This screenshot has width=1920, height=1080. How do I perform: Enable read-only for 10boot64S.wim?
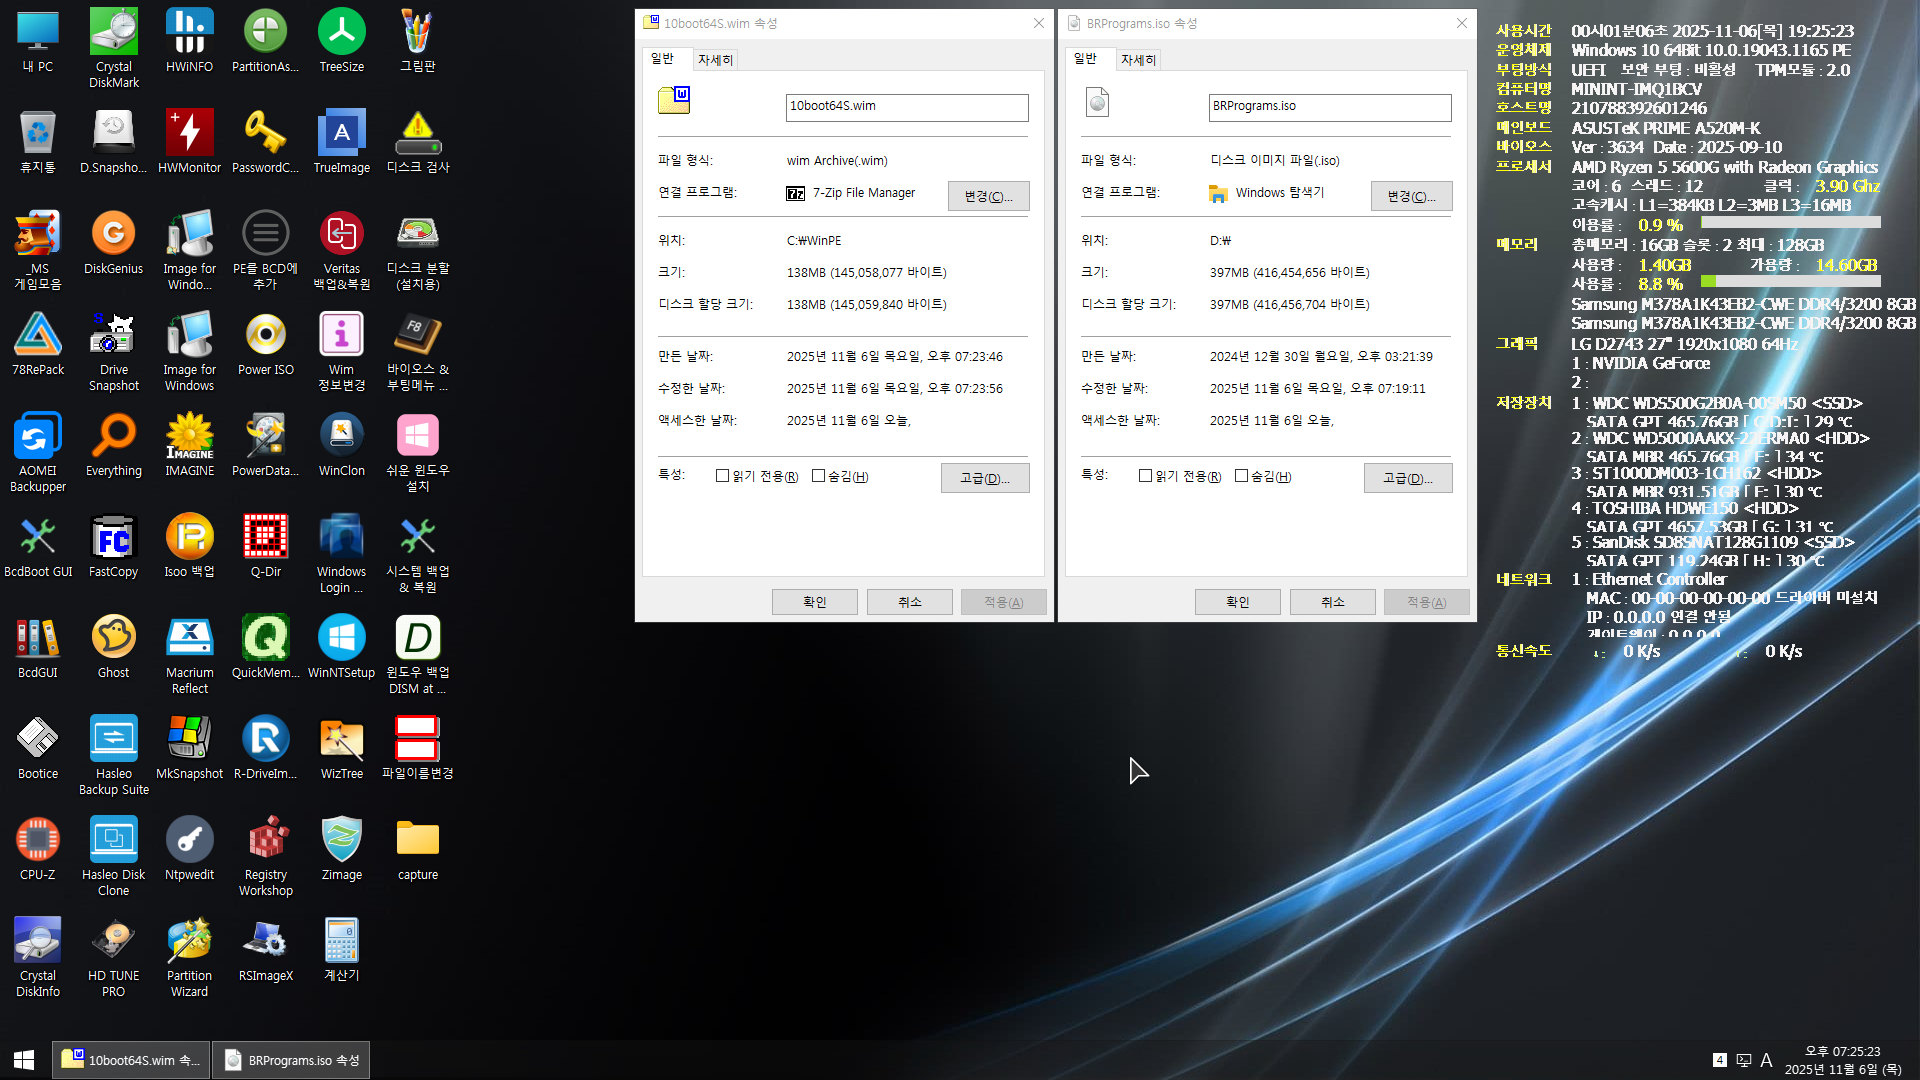pos(722,476)
